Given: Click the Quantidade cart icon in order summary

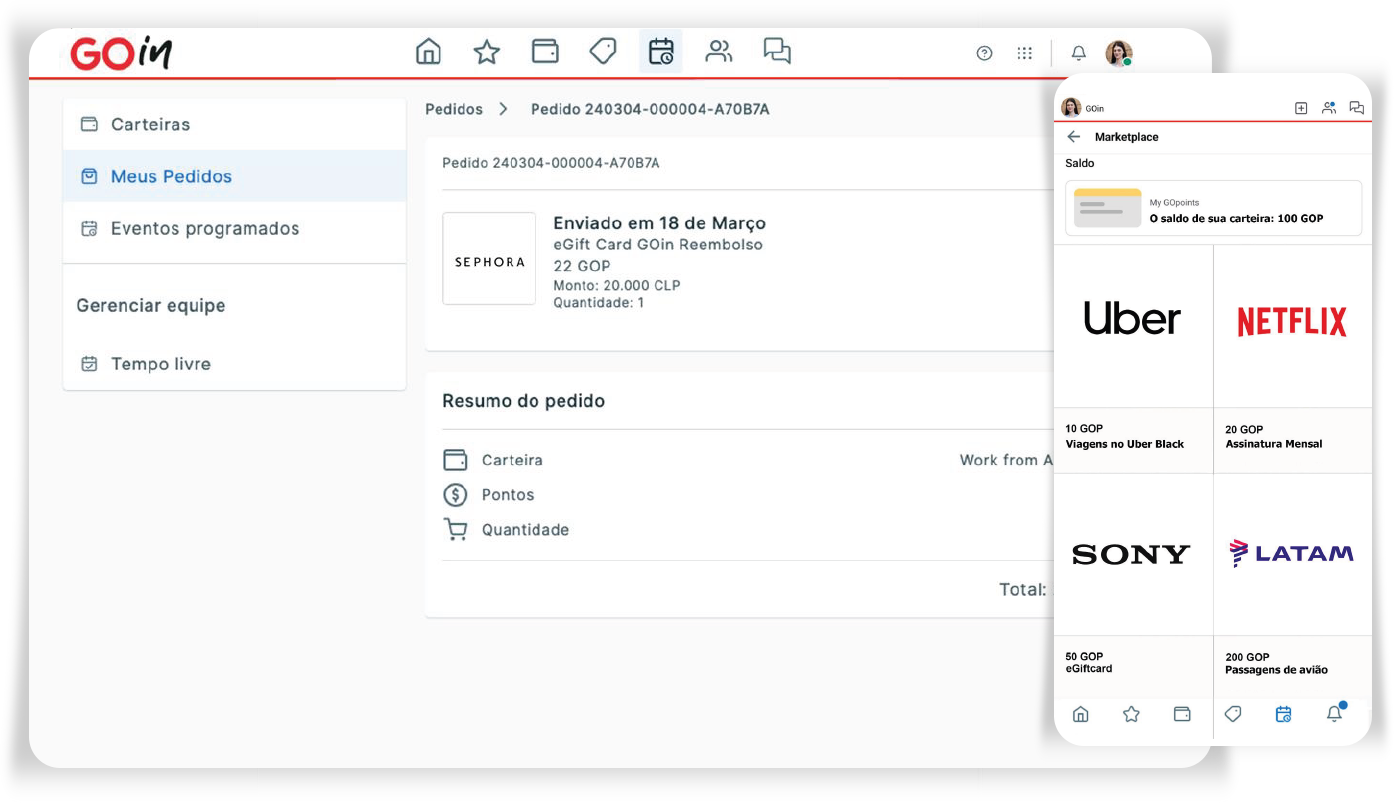Looking at the screenshot, I should click(x=455, y=530).
